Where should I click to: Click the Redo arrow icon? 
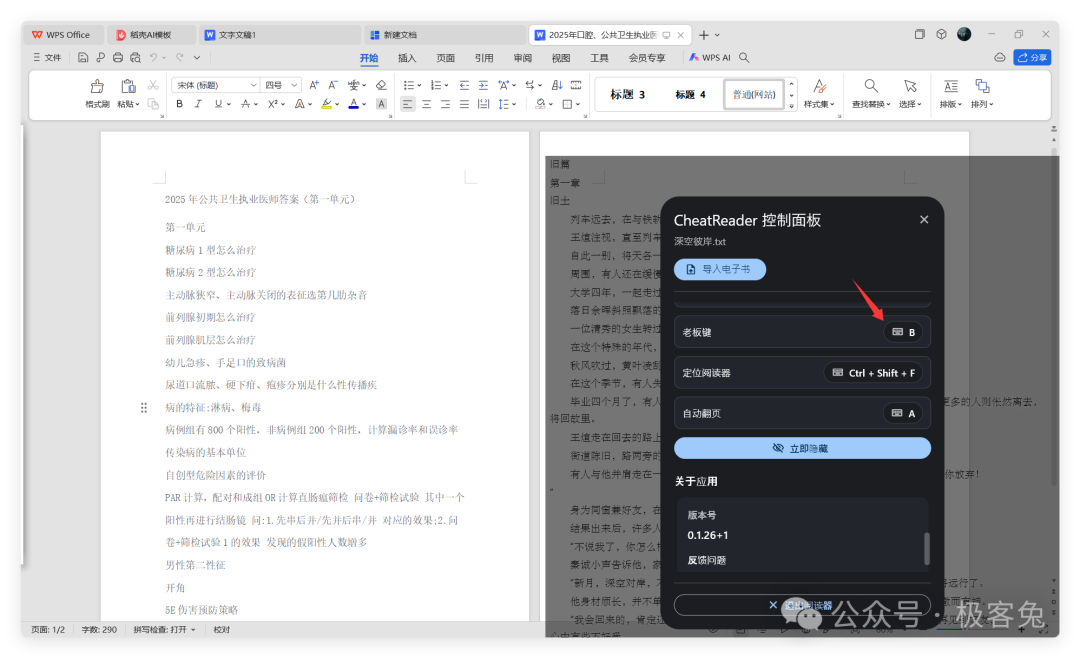point(179,58)
